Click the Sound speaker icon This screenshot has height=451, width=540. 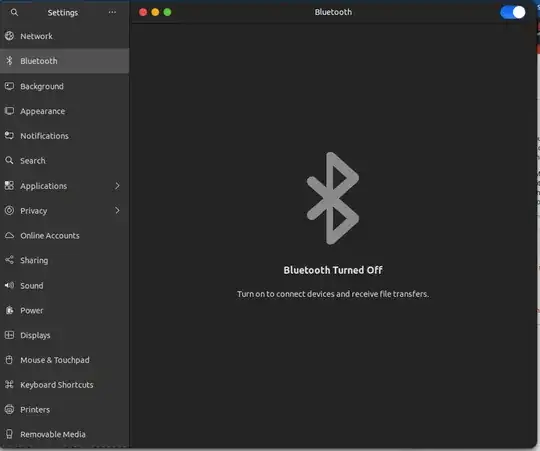click(10, 285)
